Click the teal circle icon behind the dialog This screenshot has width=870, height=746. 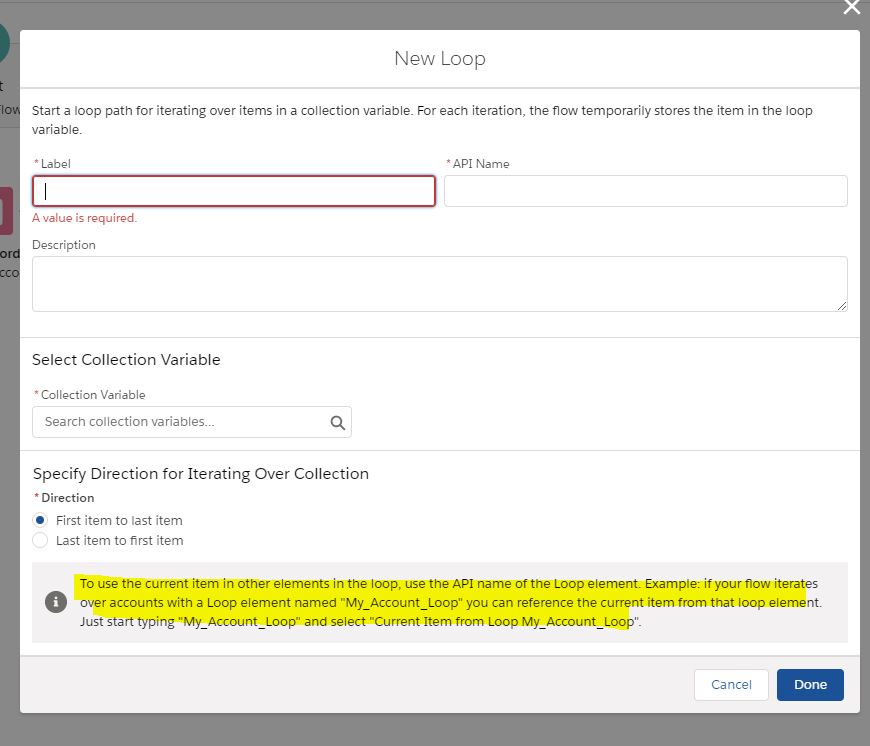click(x=5, y=44)
